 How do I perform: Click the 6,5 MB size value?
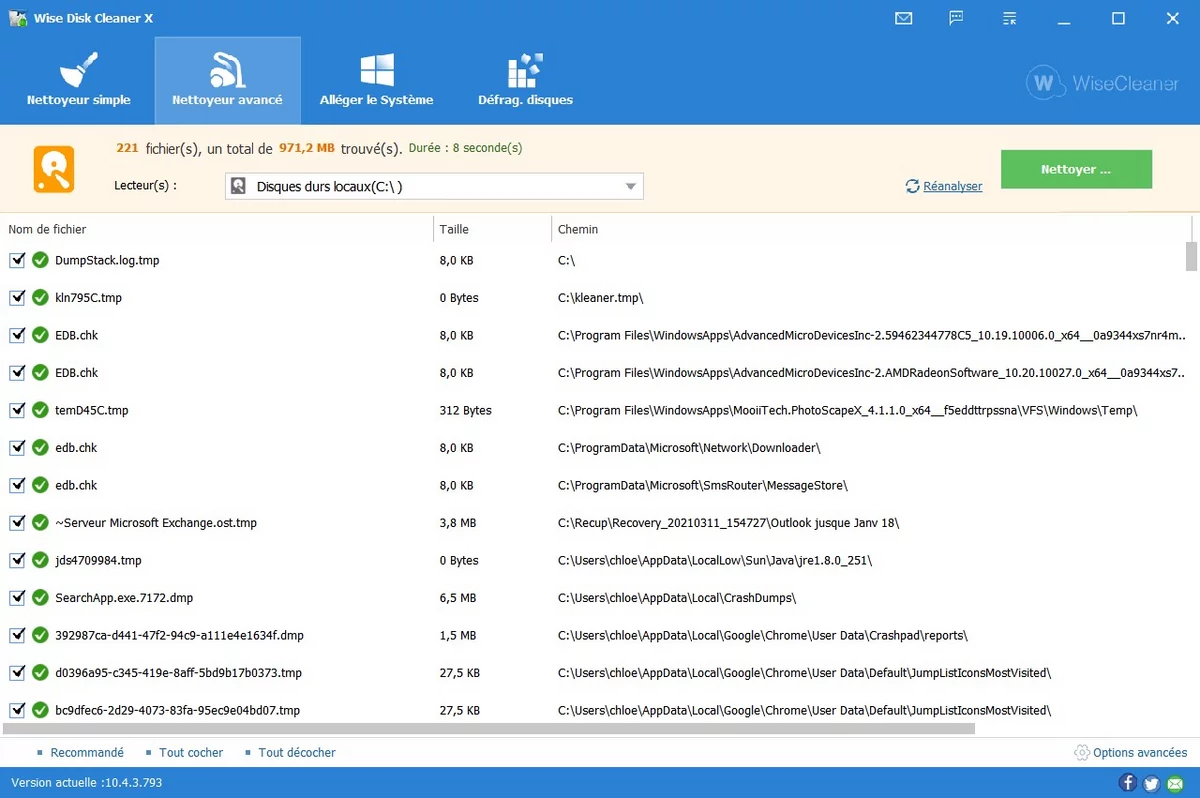[x=458, y=598]
